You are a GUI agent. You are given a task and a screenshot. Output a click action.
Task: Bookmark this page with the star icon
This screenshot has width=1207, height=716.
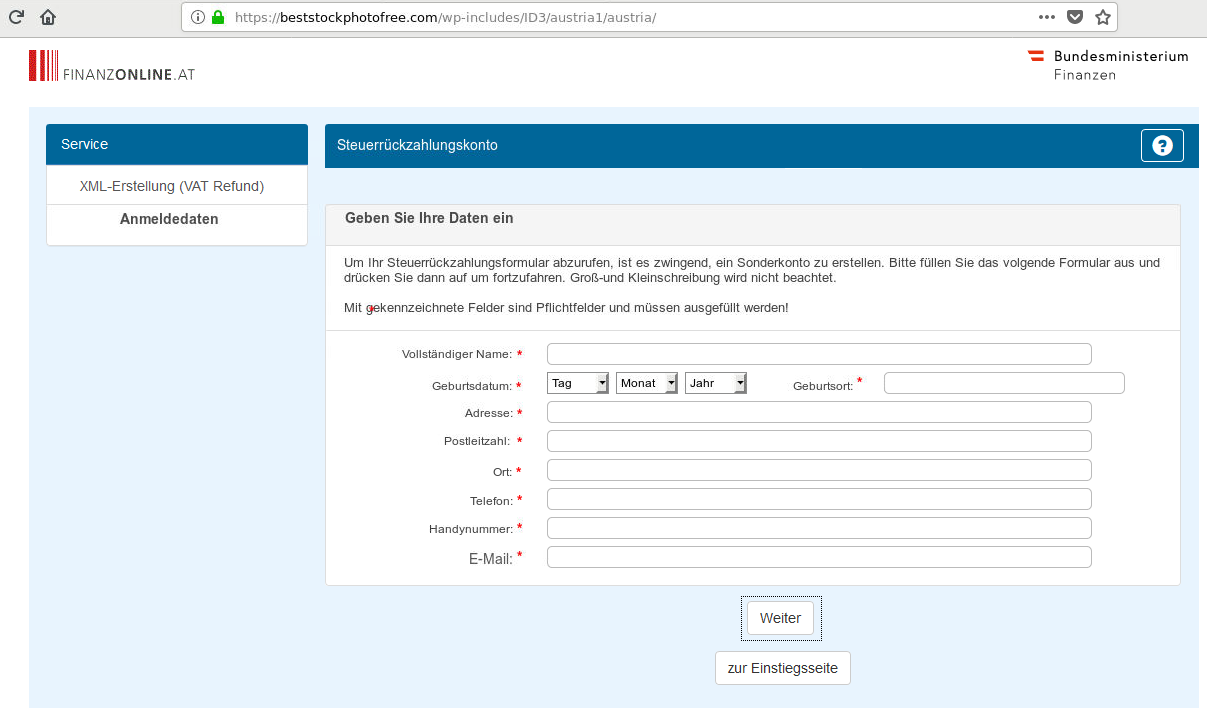coord(1102,17)
